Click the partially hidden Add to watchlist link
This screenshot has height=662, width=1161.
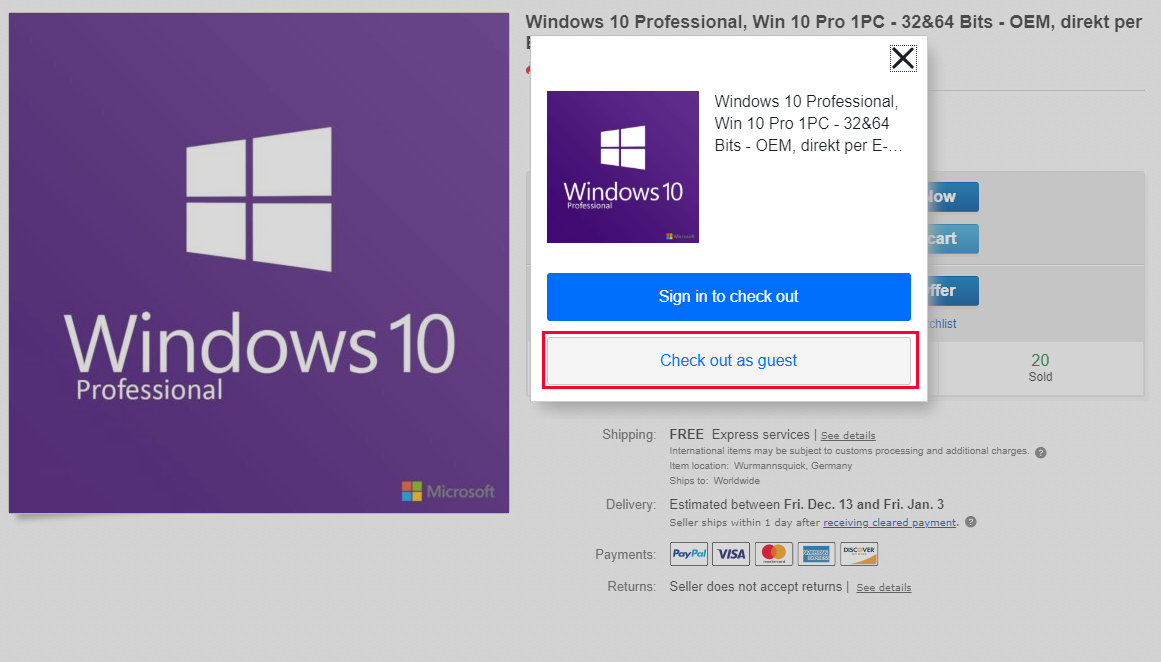point(943,324)
